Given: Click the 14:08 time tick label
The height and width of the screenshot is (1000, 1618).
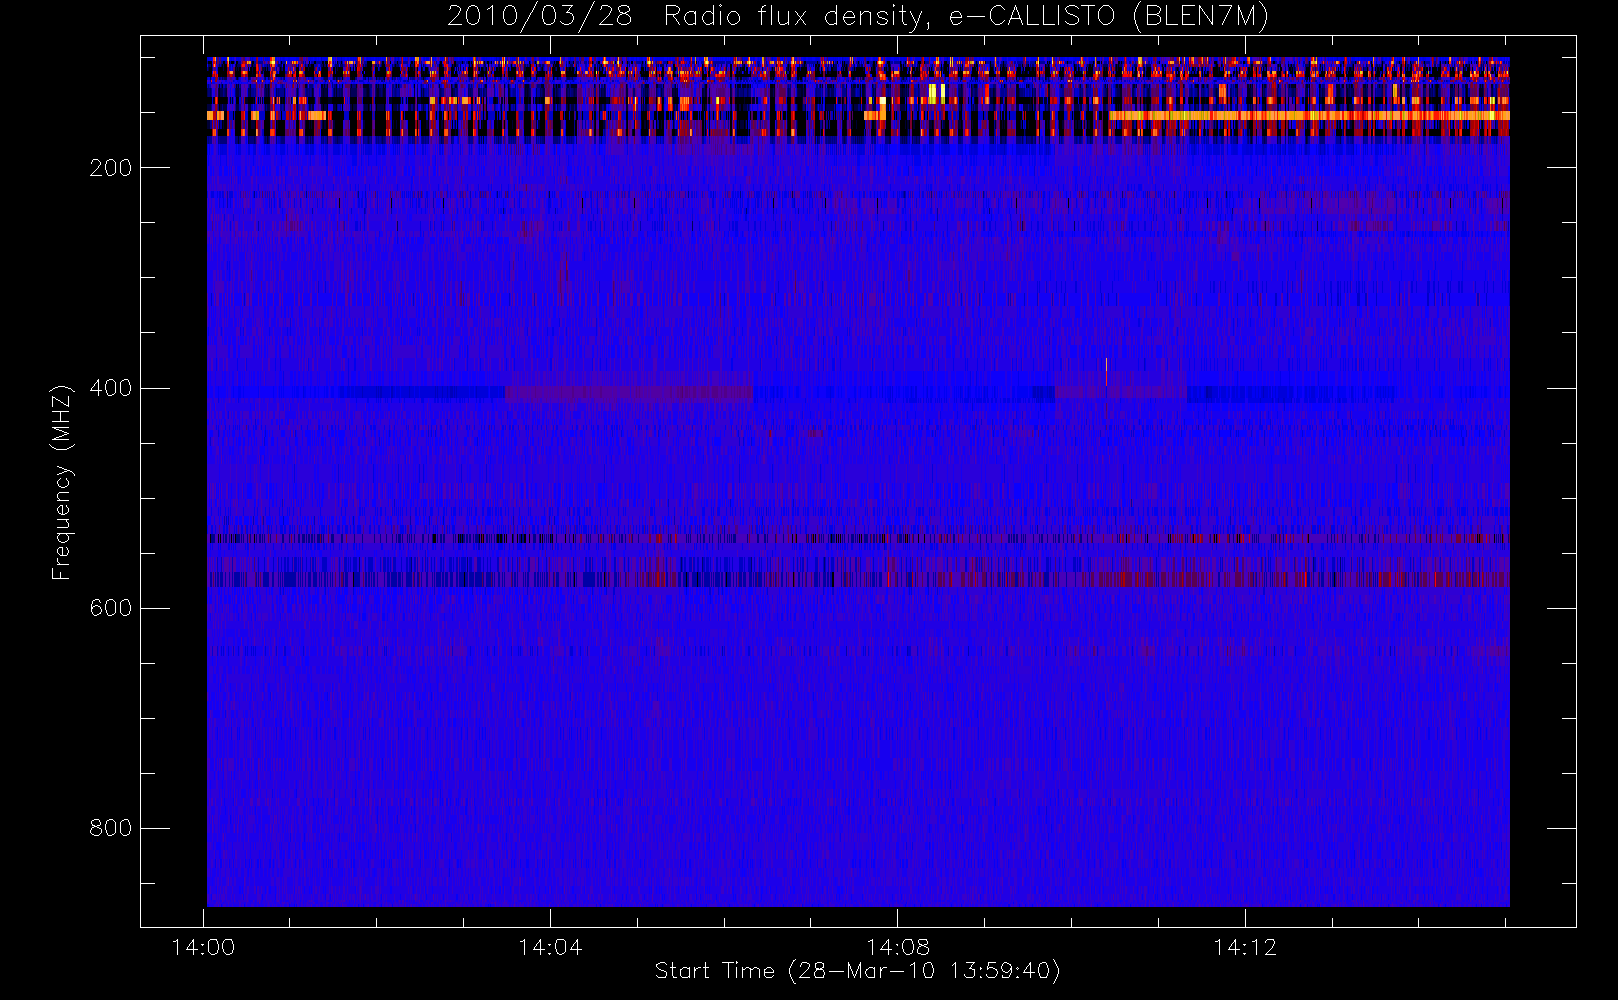Looking at the screenshot, I should 897,947.
